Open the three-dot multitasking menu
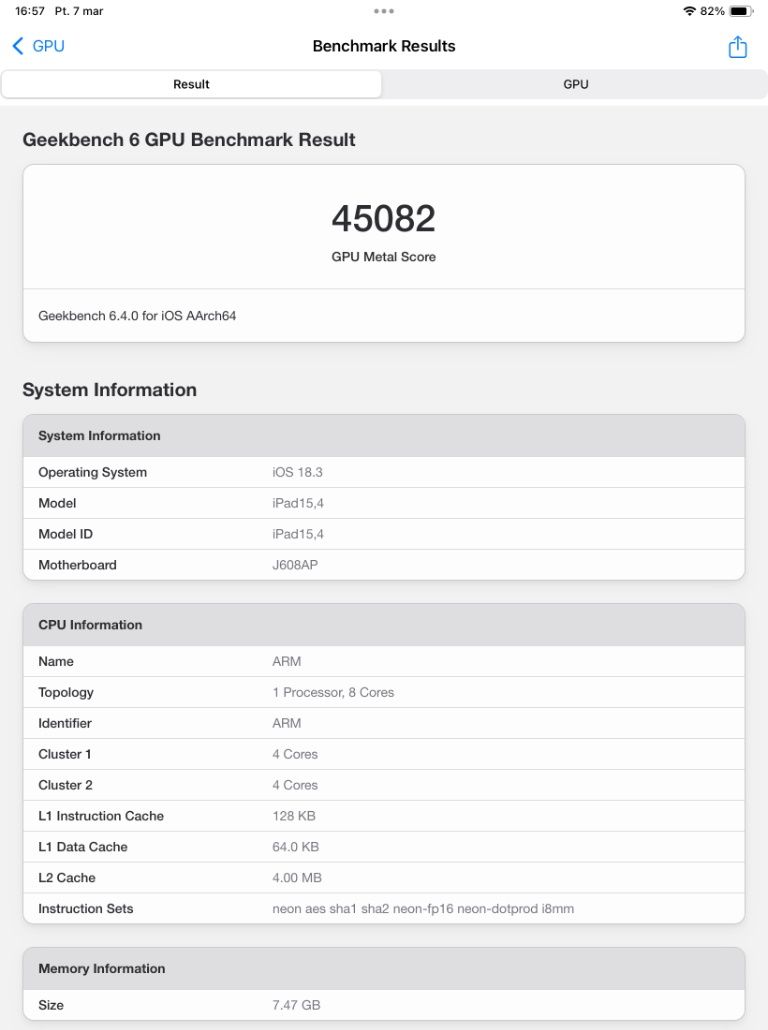This screenshot has width=768, height=1030. (384, 11)
